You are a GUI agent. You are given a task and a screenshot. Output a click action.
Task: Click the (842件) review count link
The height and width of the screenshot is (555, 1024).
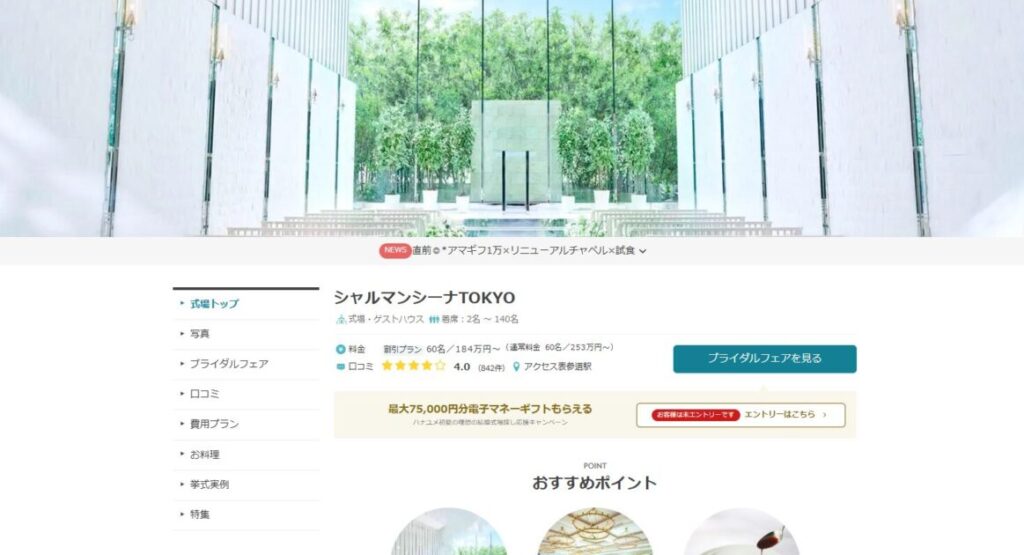point(491,368)
